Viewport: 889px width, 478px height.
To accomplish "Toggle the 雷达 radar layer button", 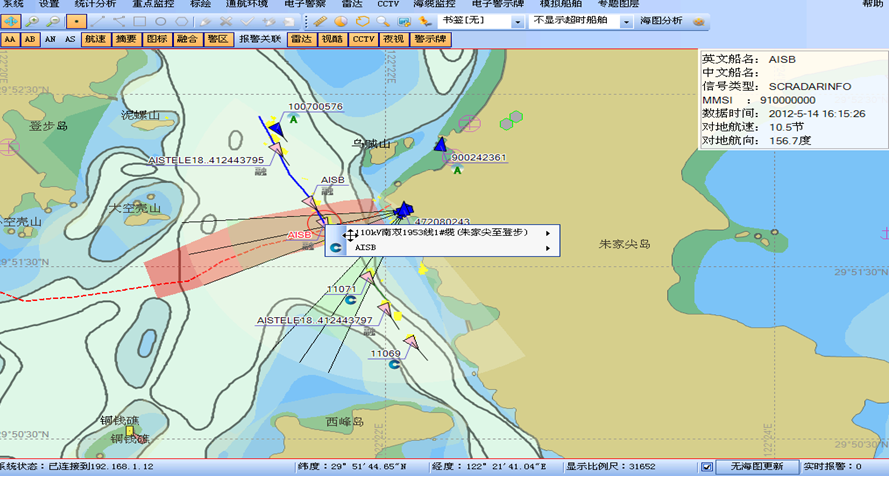I will [x=300, y=39].
